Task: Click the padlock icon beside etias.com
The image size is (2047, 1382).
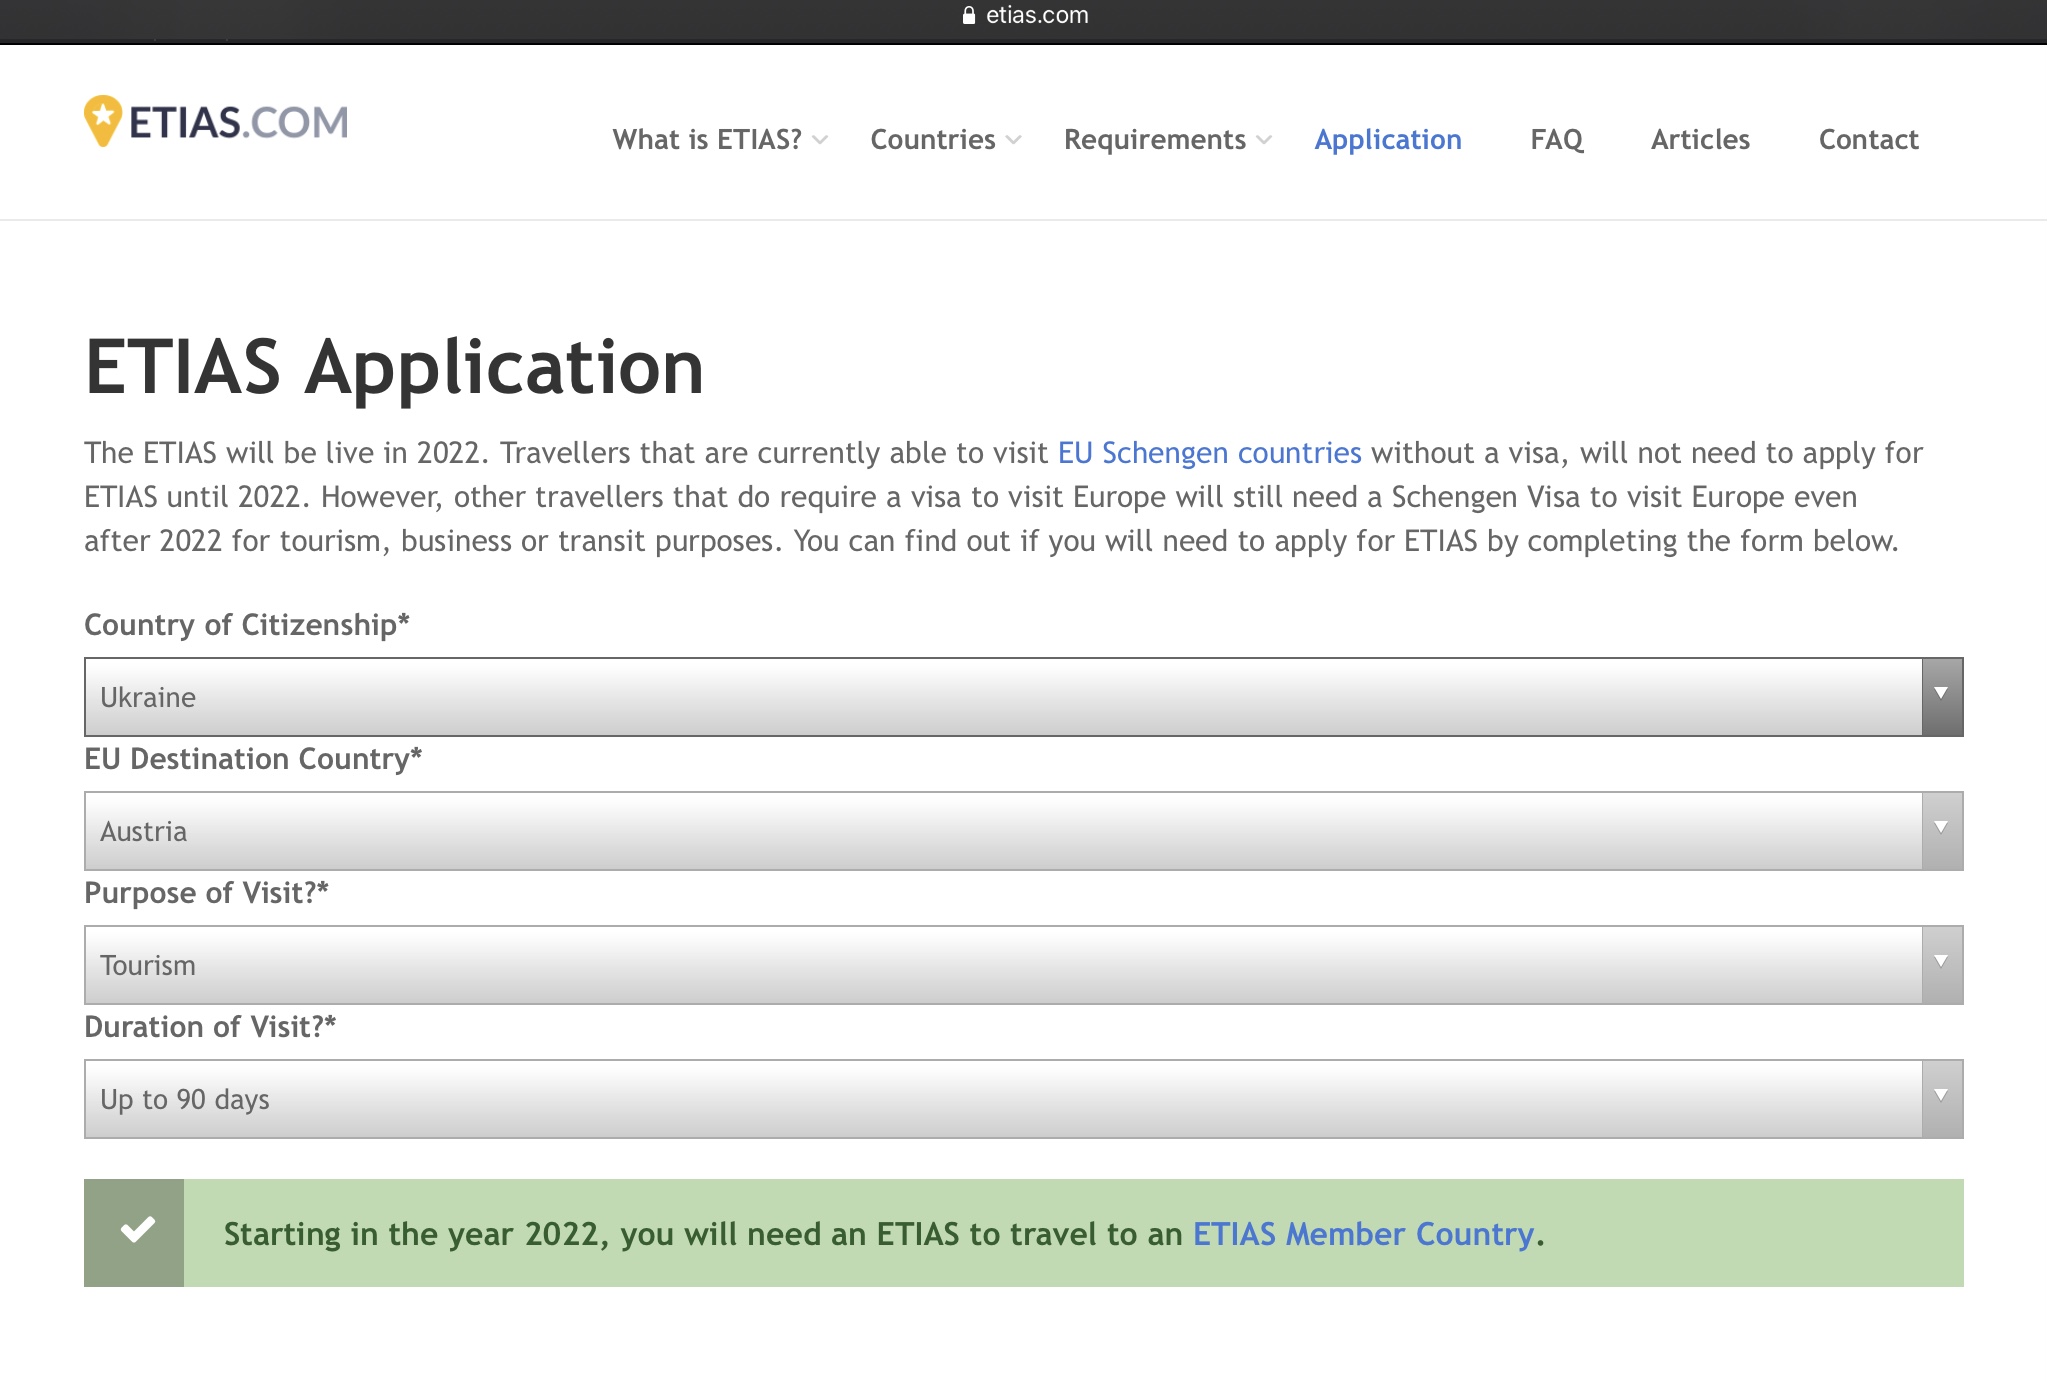Action: pyautogui.click(x=968, y=15)
